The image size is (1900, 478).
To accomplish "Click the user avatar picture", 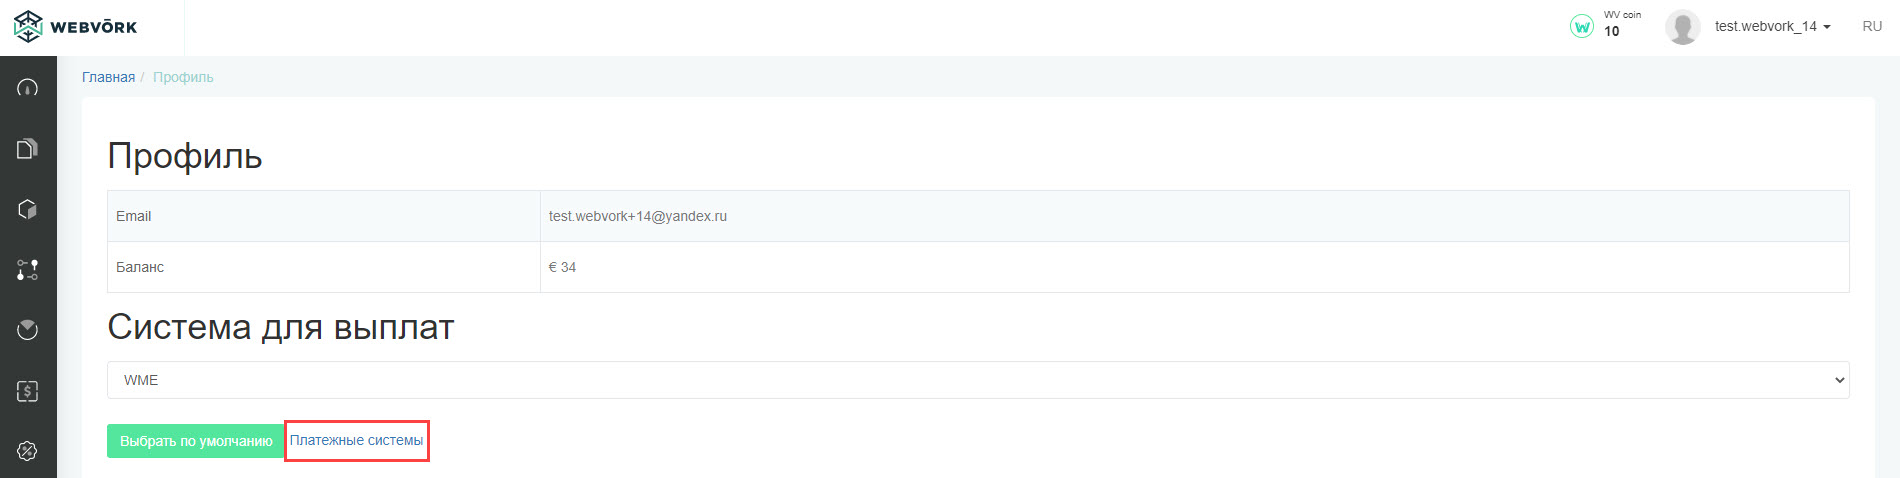I will pos(1682,27).
